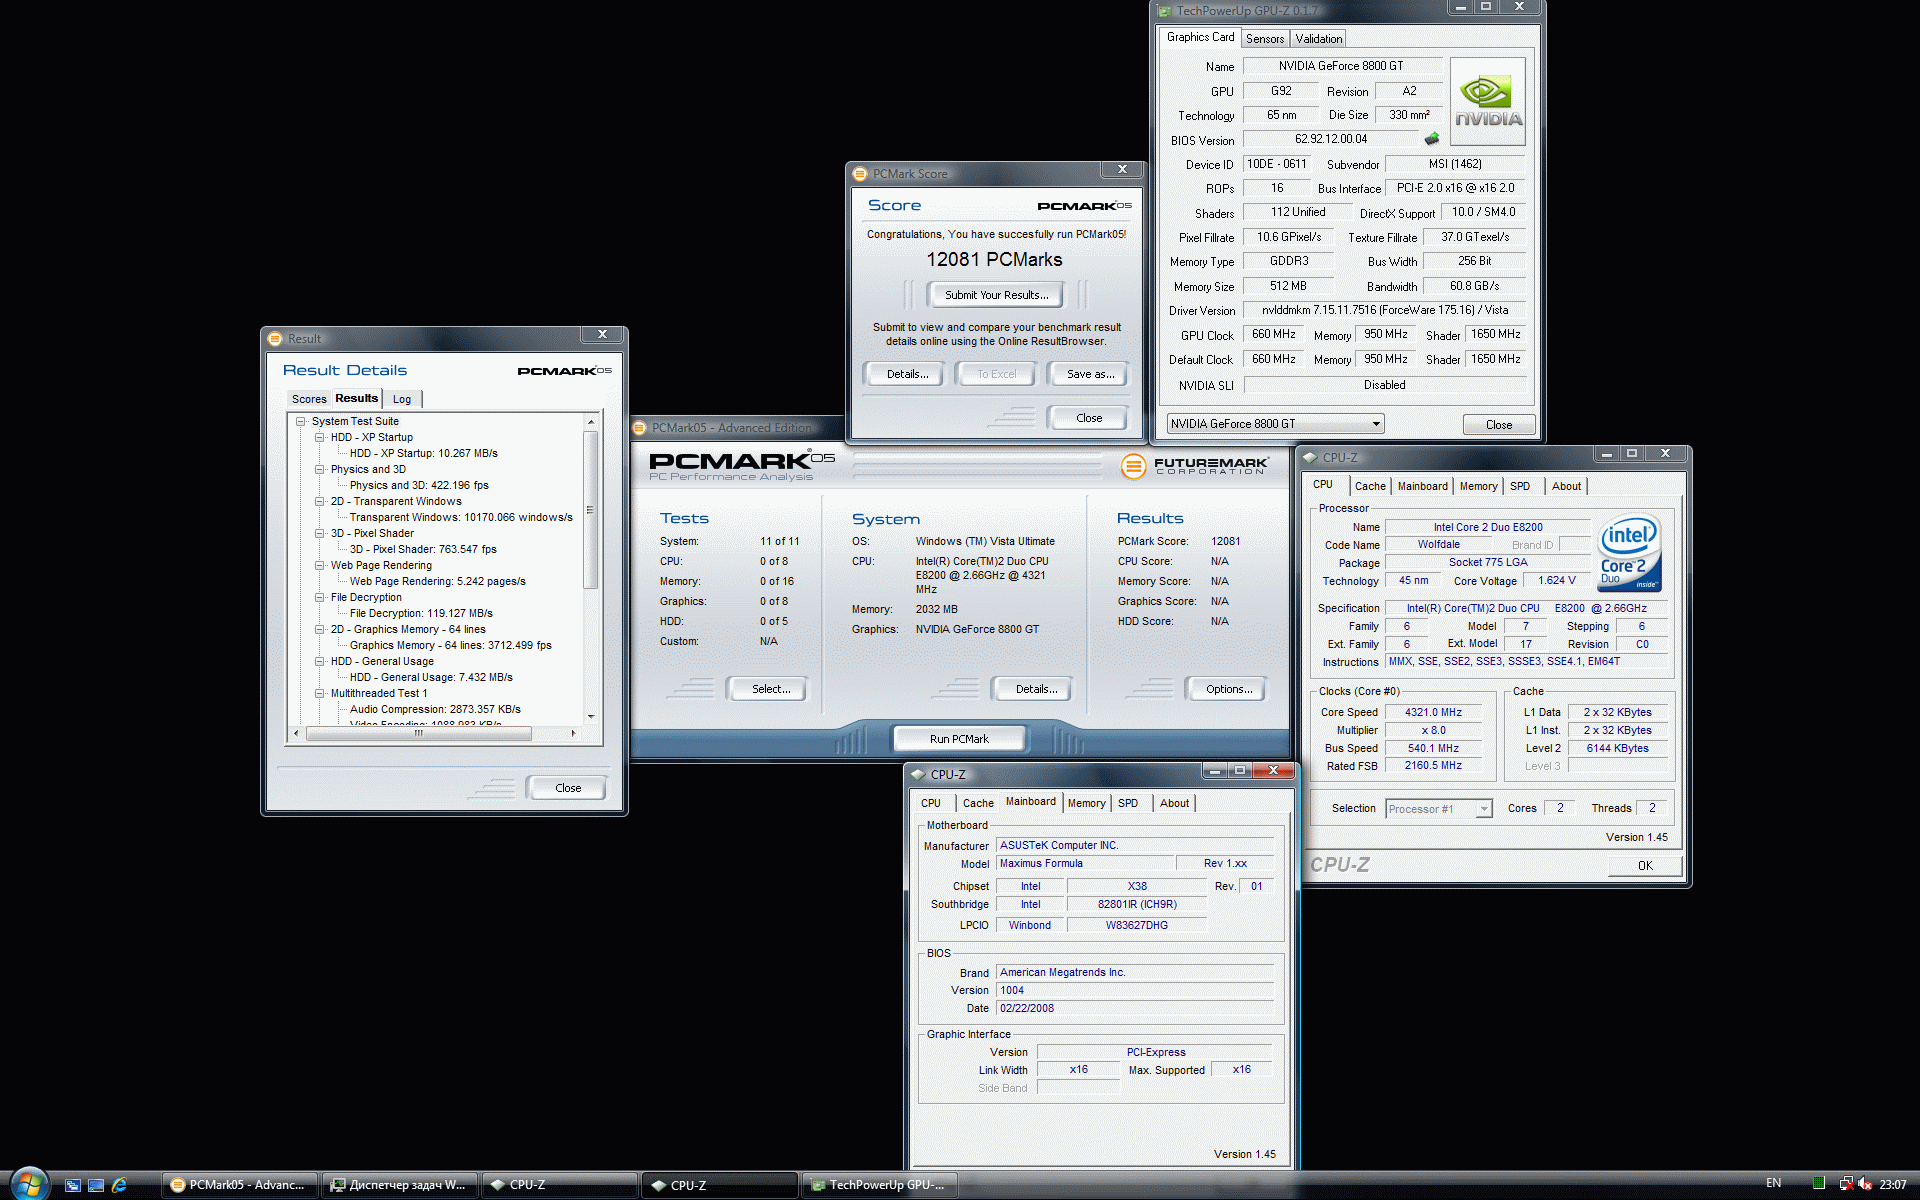This screenshot has width=1920, height=1200.
Task: Click the Result window title bar icon
Action: (275, 339)
